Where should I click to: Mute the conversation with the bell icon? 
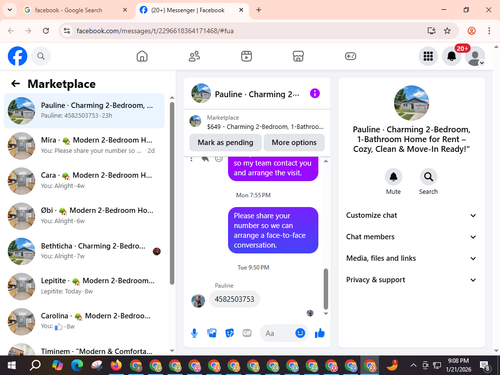point(393,177)
